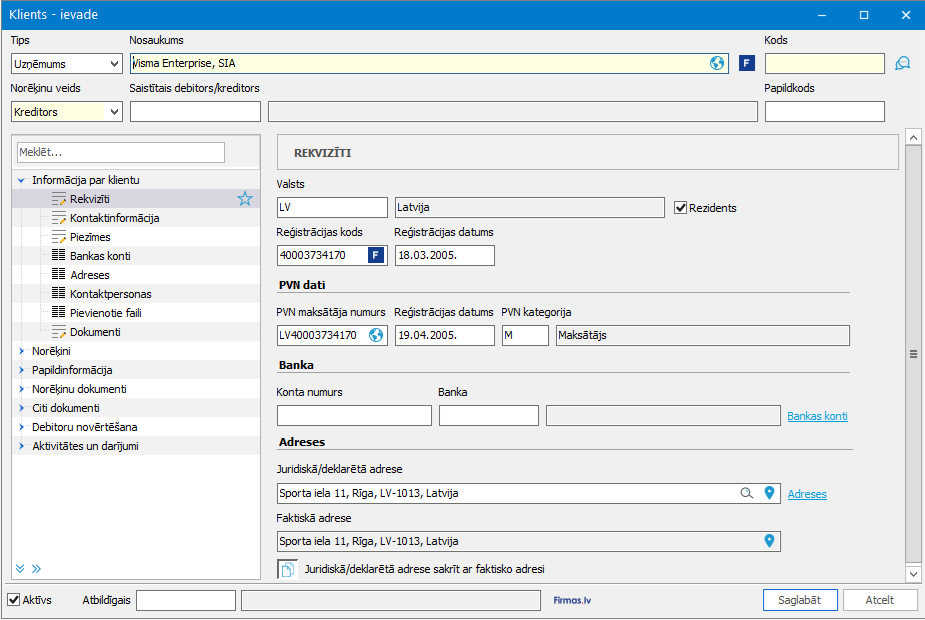Click the blue F icon beside Nosaukums
The height and width of the screenshot is (620, 925).
tap(746, 63)
